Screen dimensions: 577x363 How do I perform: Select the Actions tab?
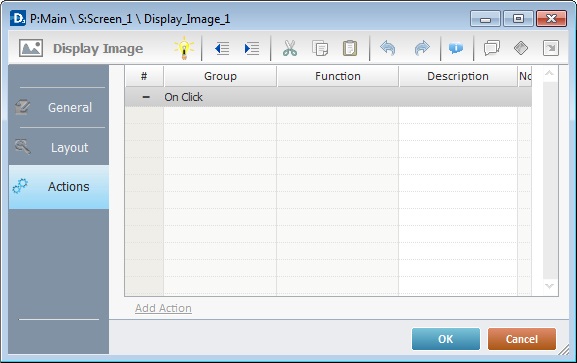59,187
